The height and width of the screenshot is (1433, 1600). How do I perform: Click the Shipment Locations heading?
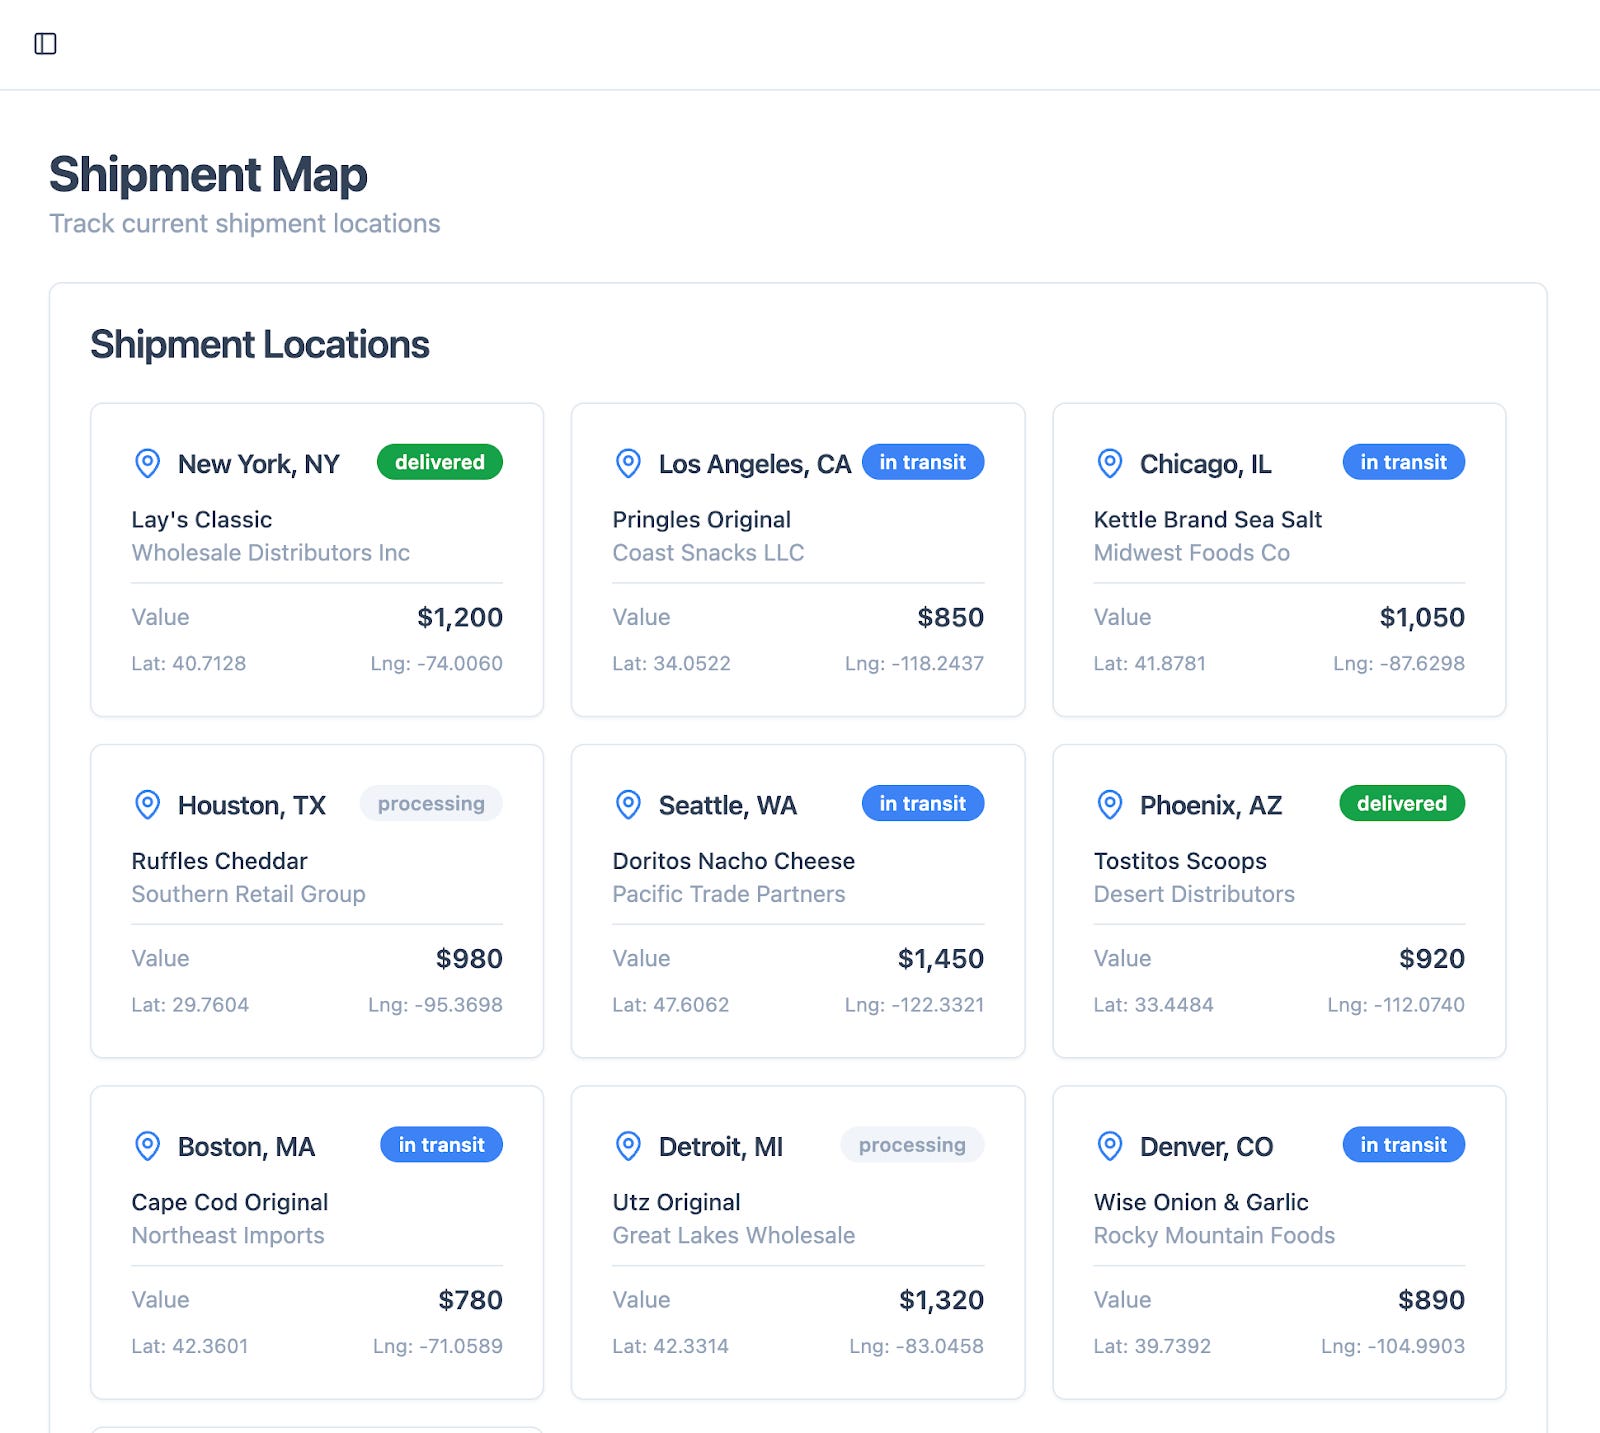click(x=260, y=344)
